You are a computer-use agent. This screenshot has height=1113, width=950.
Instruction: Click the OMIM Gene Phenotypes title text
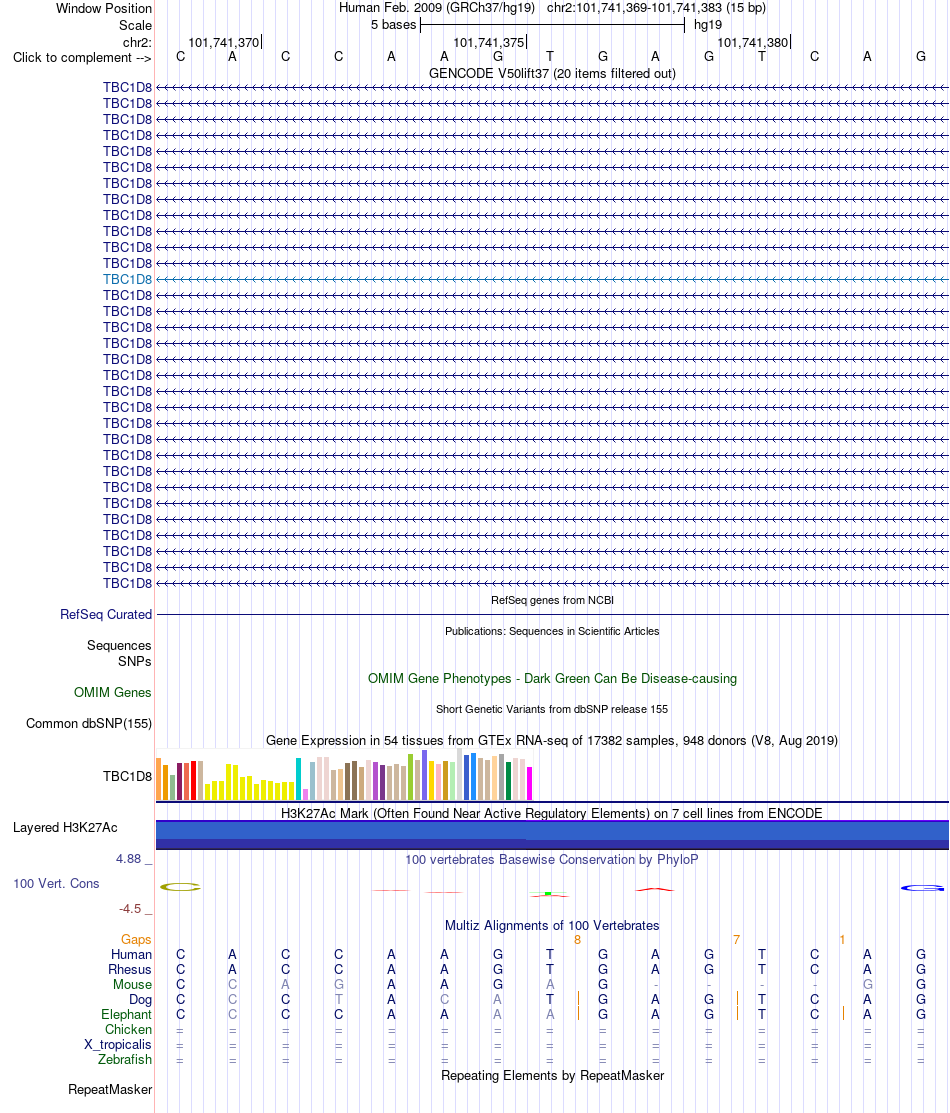(552, 679)
